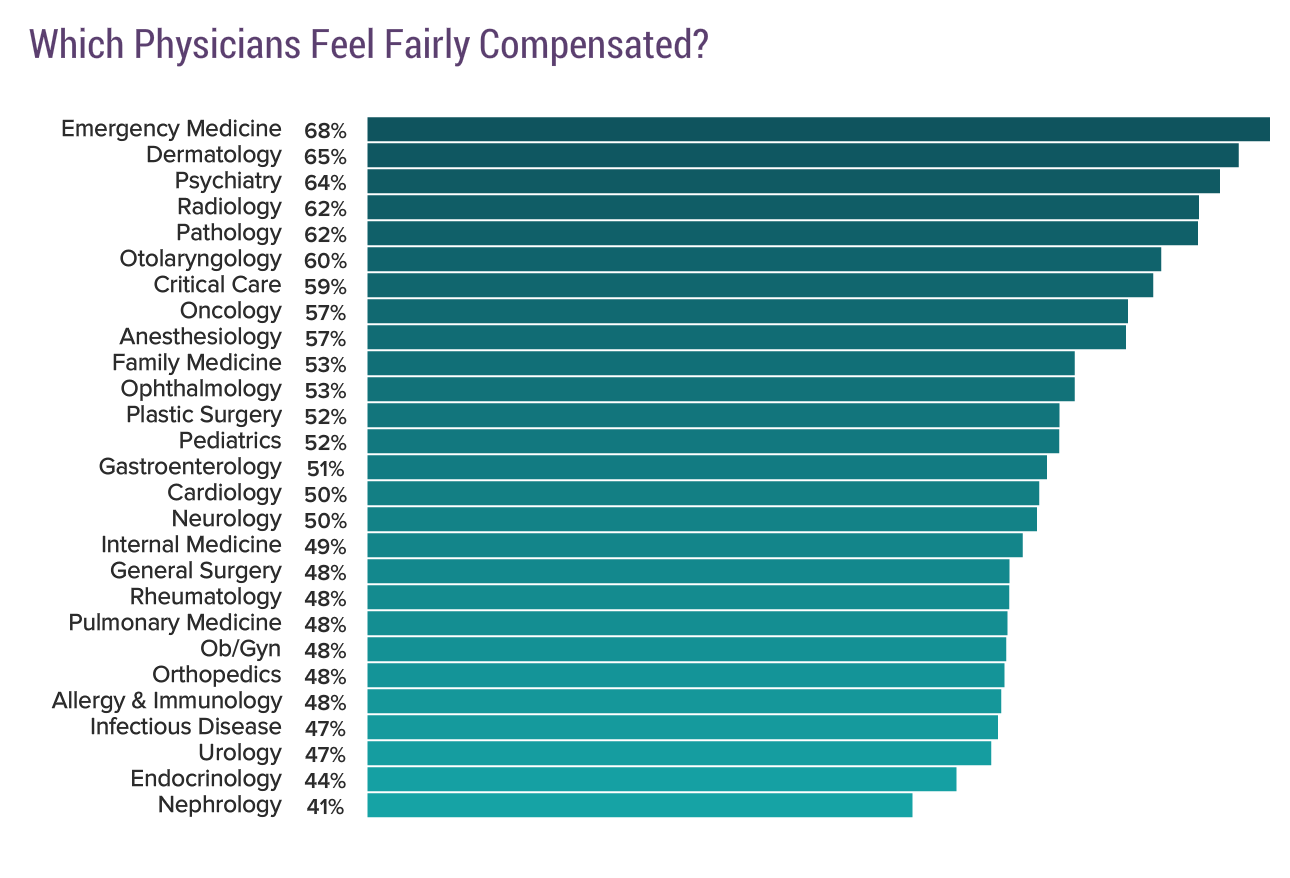The height and width of the screenshot is (878, 1290).
Task: Click the Anesthesiology bar
Action: 746,338
